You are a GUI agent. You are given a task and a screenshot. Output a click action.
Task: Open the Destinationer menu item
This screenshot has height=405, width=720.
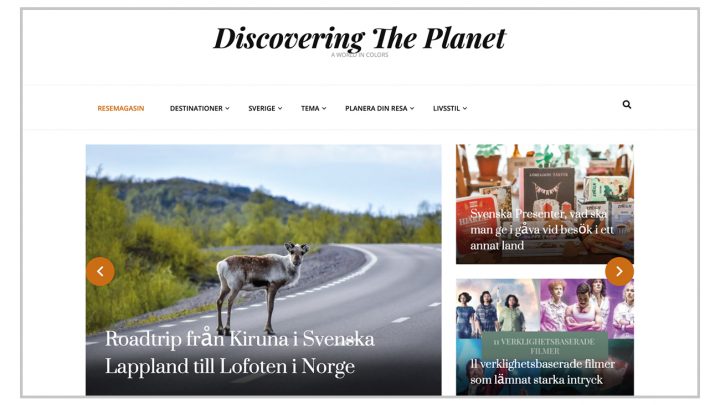click(196, 108)
